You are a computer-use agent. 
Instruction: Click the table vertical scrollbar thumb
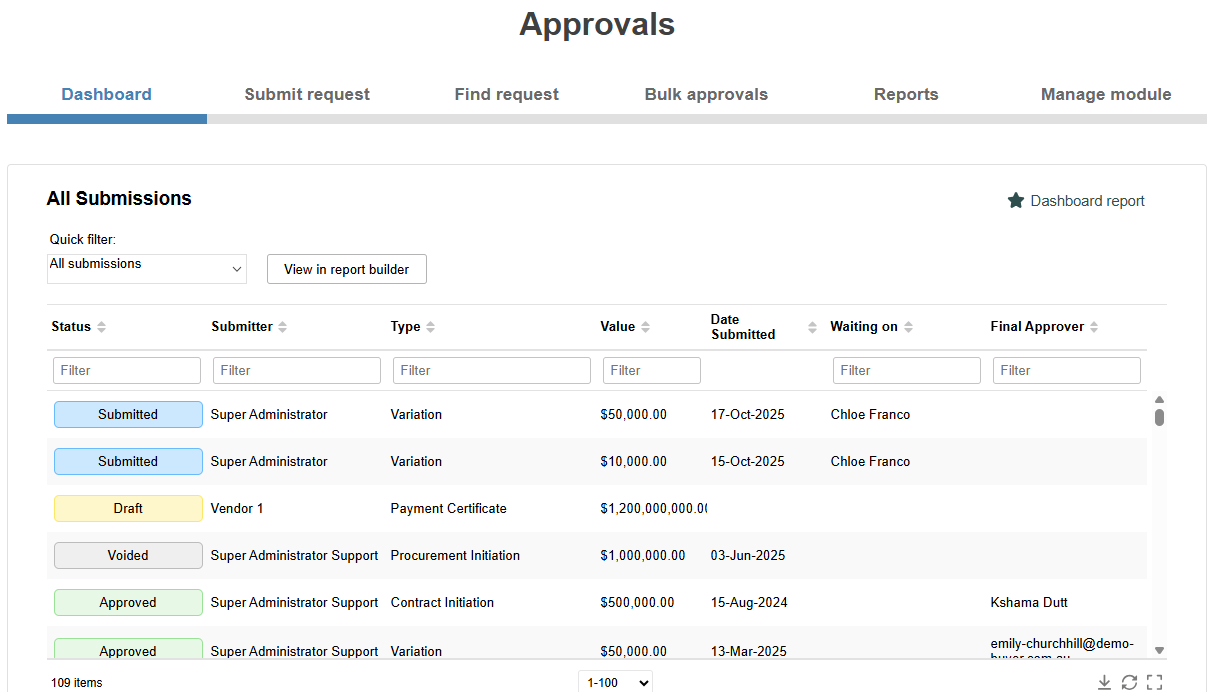coord(1159,417)
